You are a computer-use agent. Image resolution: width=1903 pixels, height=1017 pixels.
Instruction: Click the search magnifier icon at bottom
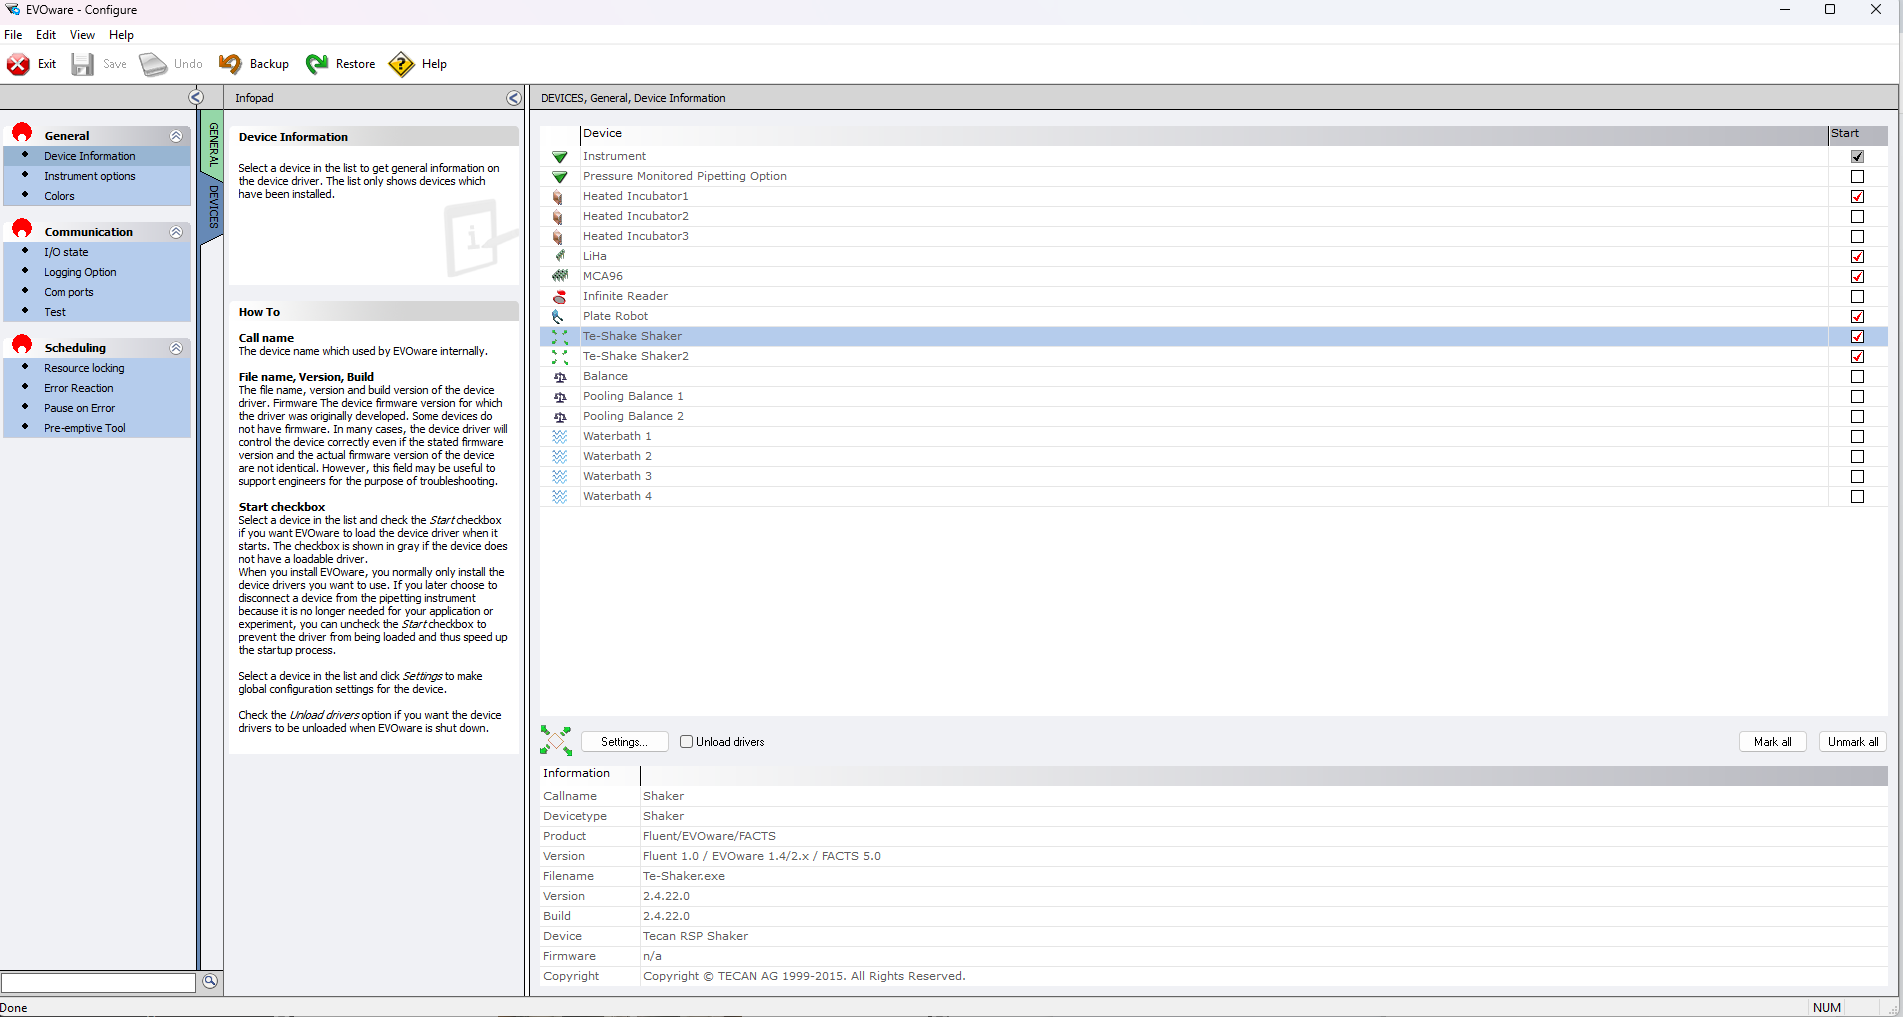[x=210, y=981]
